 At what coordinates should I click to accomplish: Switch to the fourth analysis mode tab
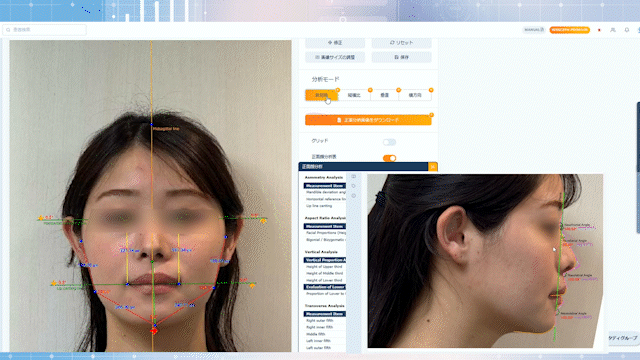click(415, 95)
